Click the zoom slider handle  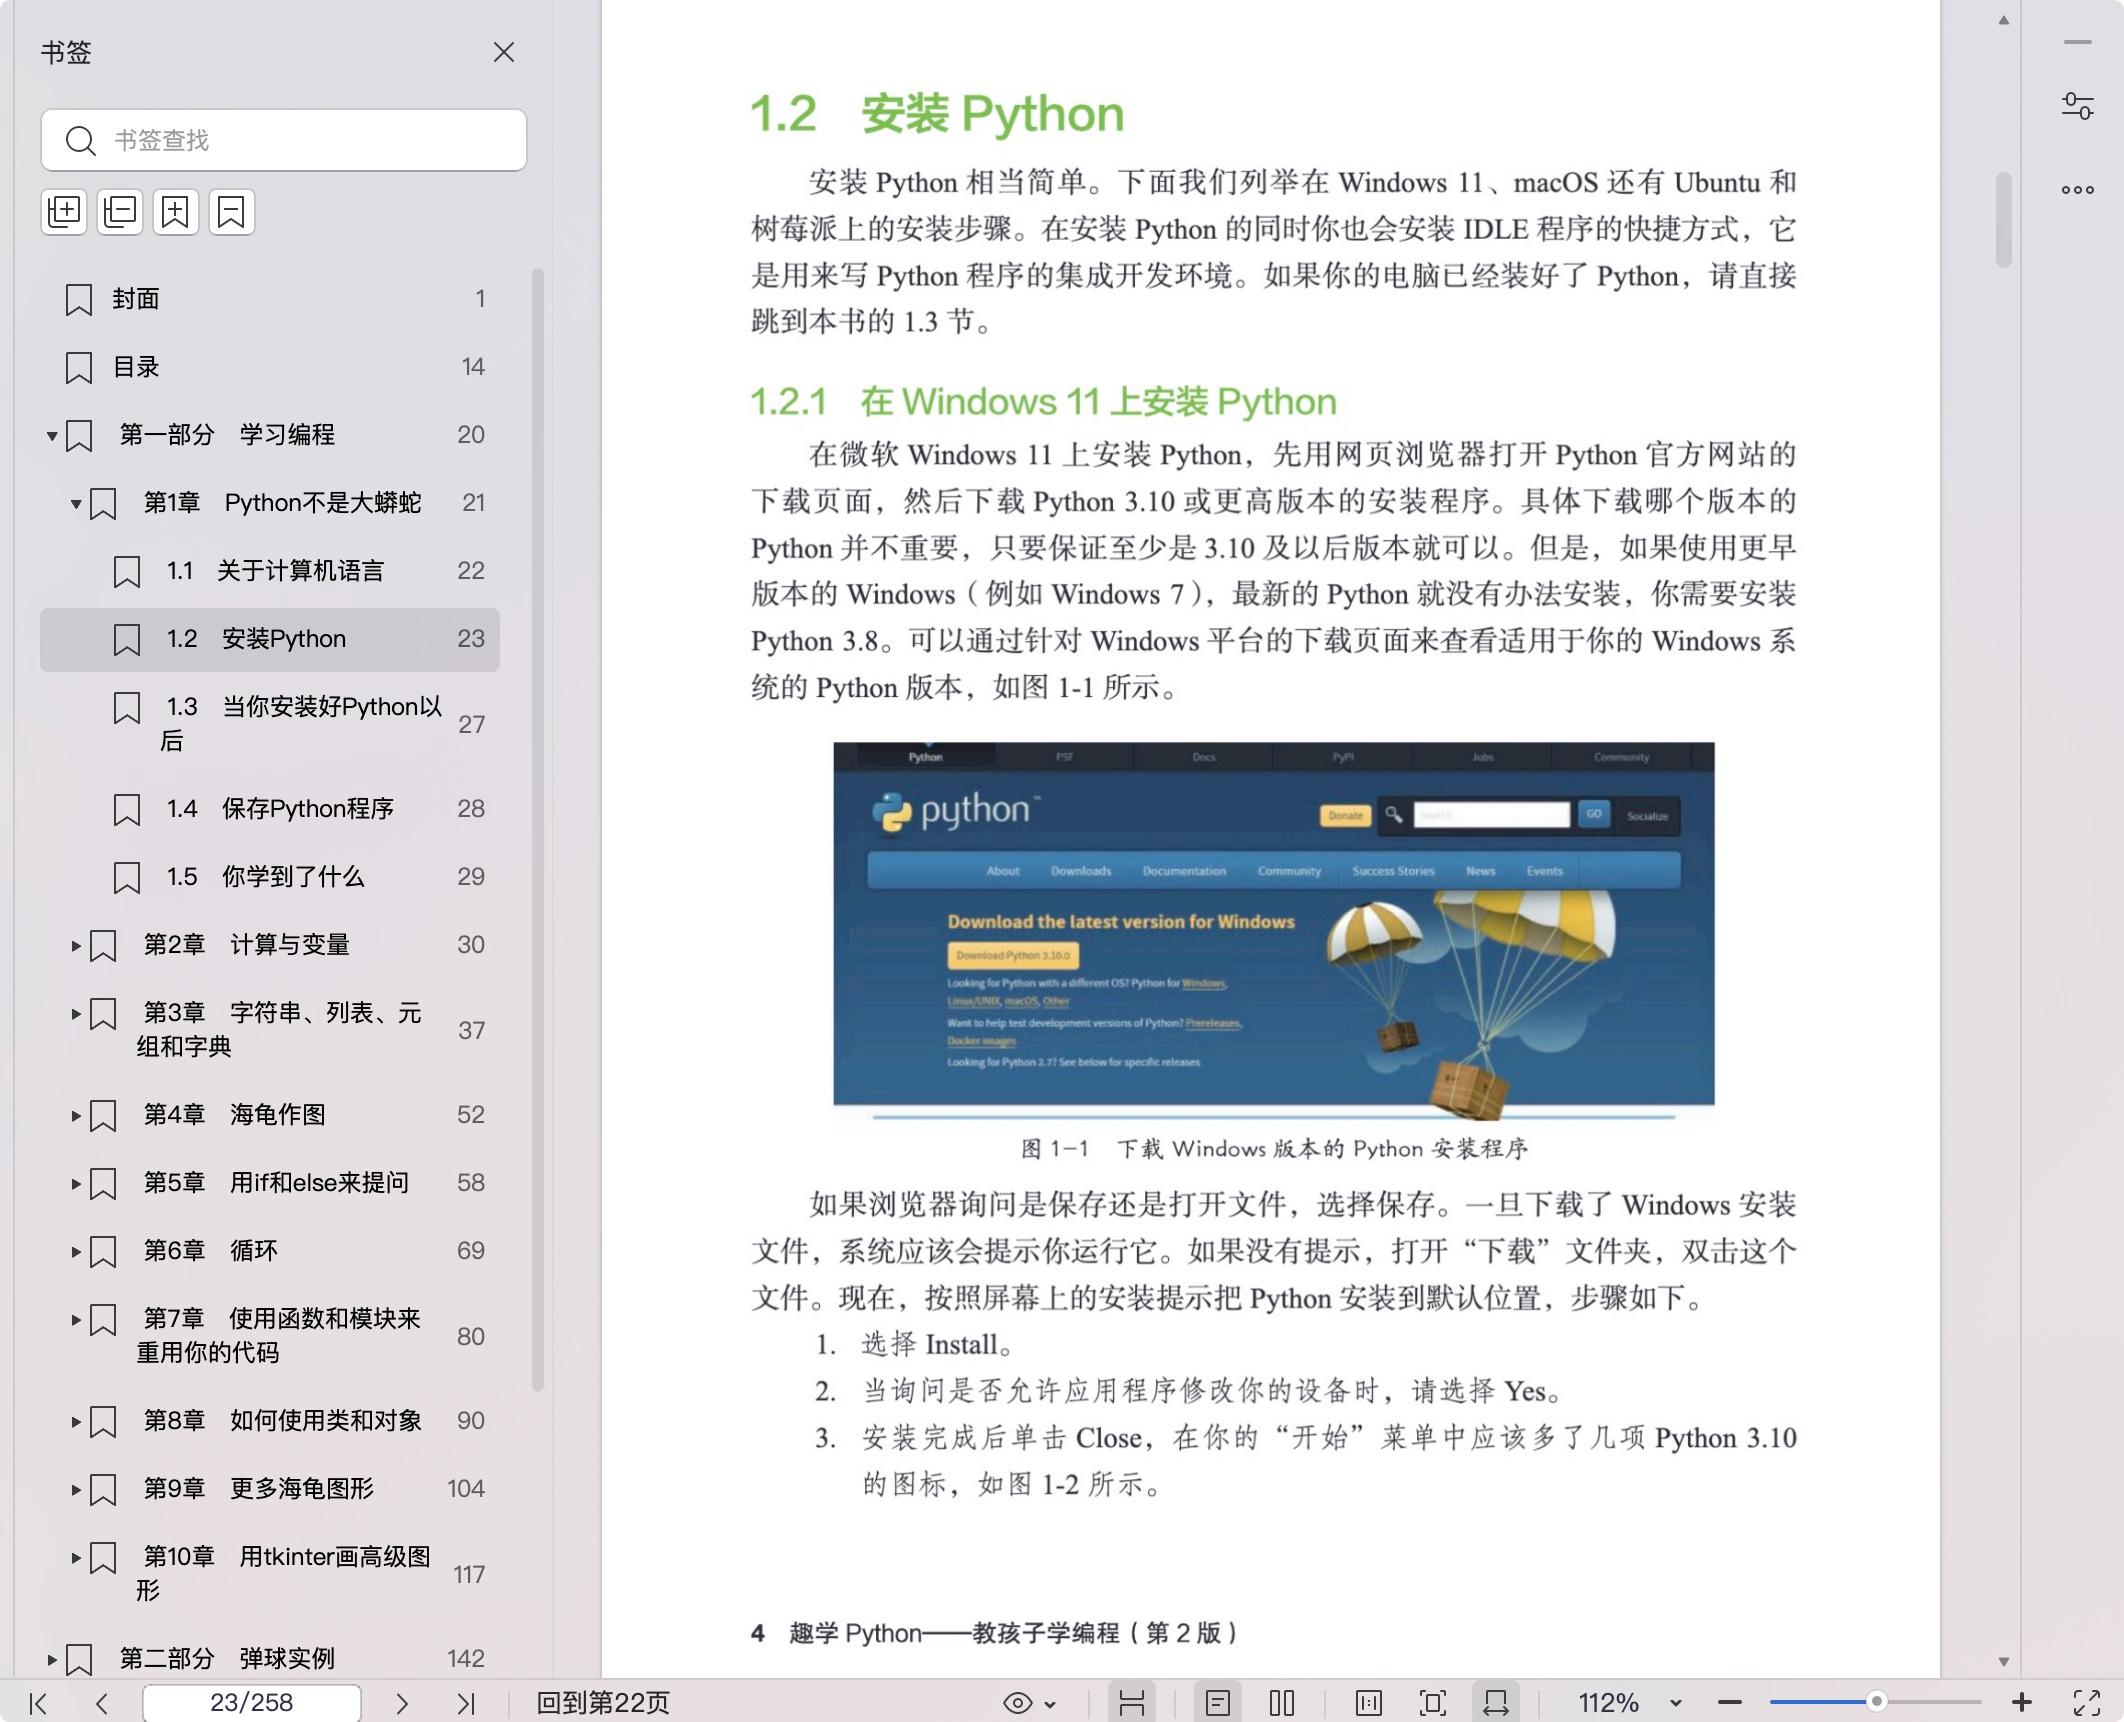1877,1702
